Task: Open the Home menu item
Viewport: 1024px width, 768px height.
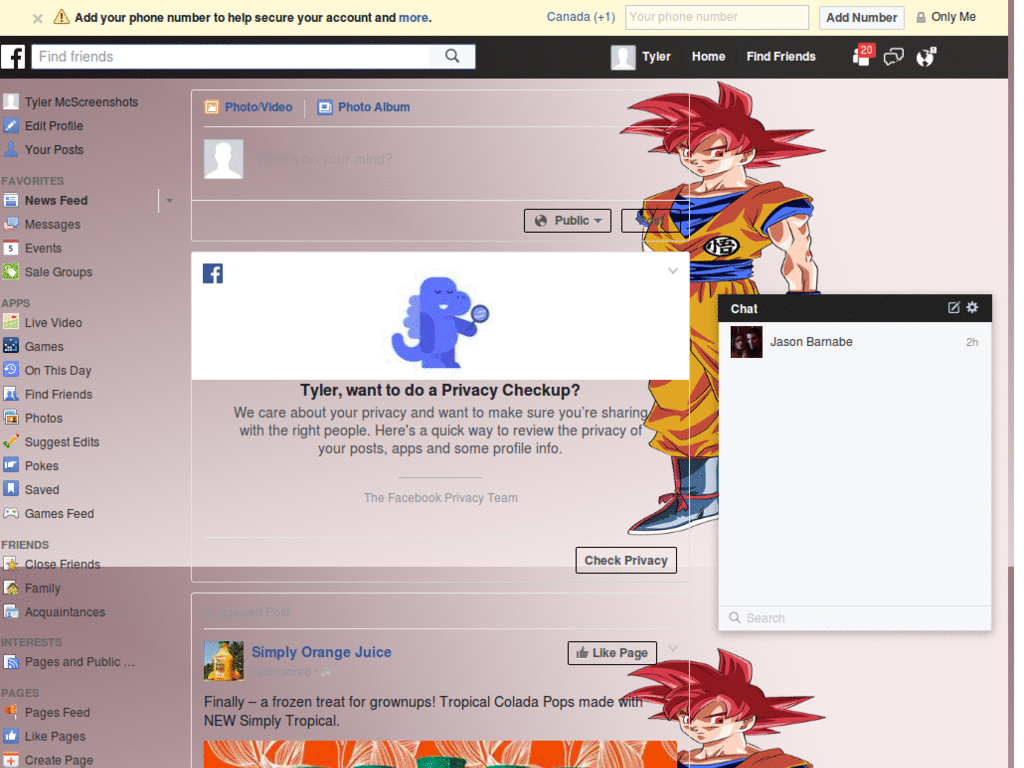Action: [708, 57]
